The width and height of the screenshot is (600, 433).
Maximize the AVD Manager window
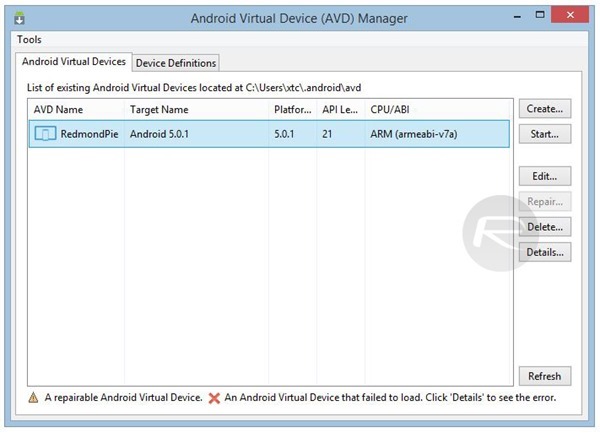(540, 15)
